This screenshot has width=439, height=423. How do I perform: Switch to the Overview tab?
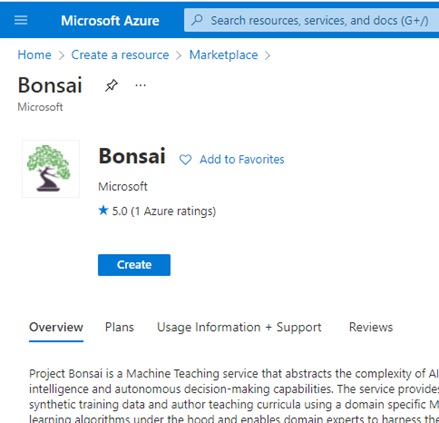pyautogui.click(x=56, y=327)
